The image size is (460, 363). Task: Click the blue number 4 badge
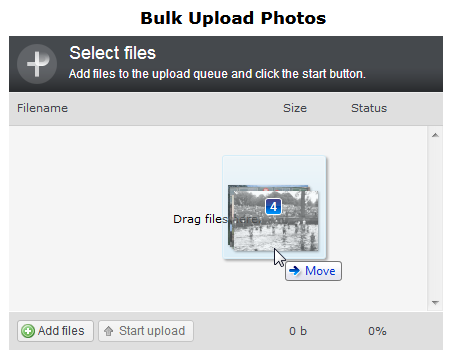click(x=274, y=207)
